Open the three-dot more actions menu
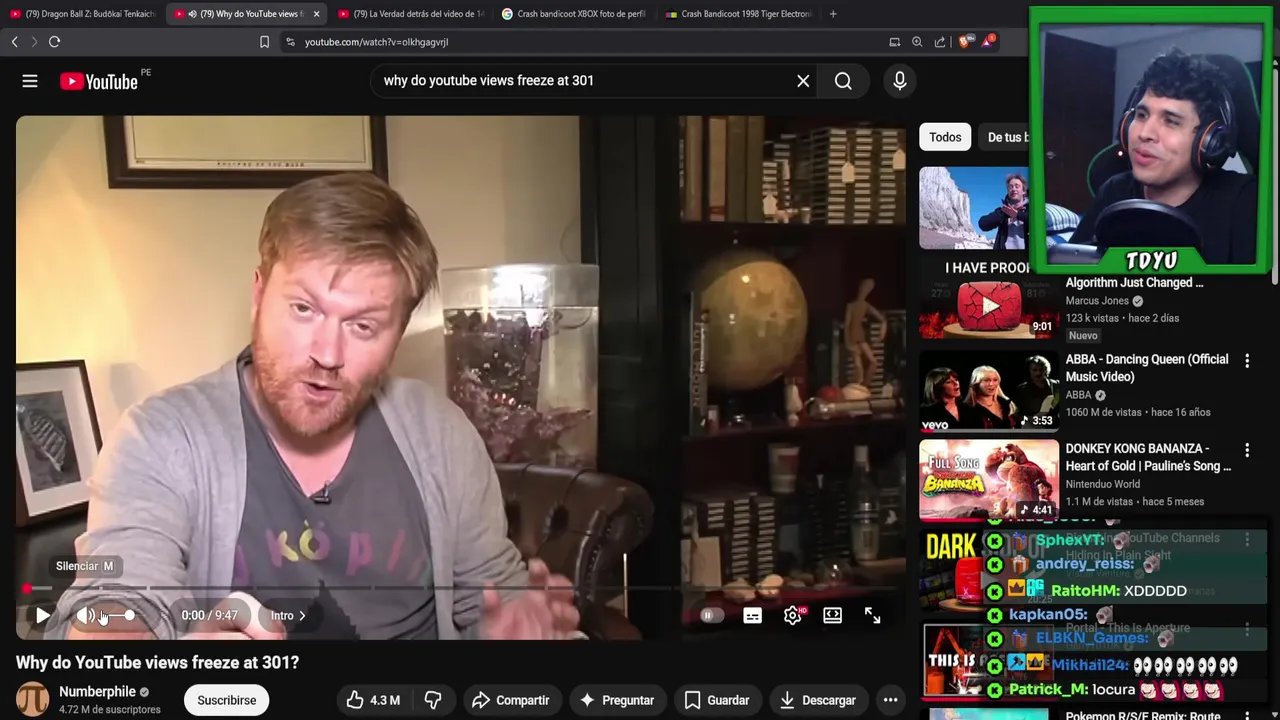Screen dimensions: 1280x720 [x=890, y=700]
